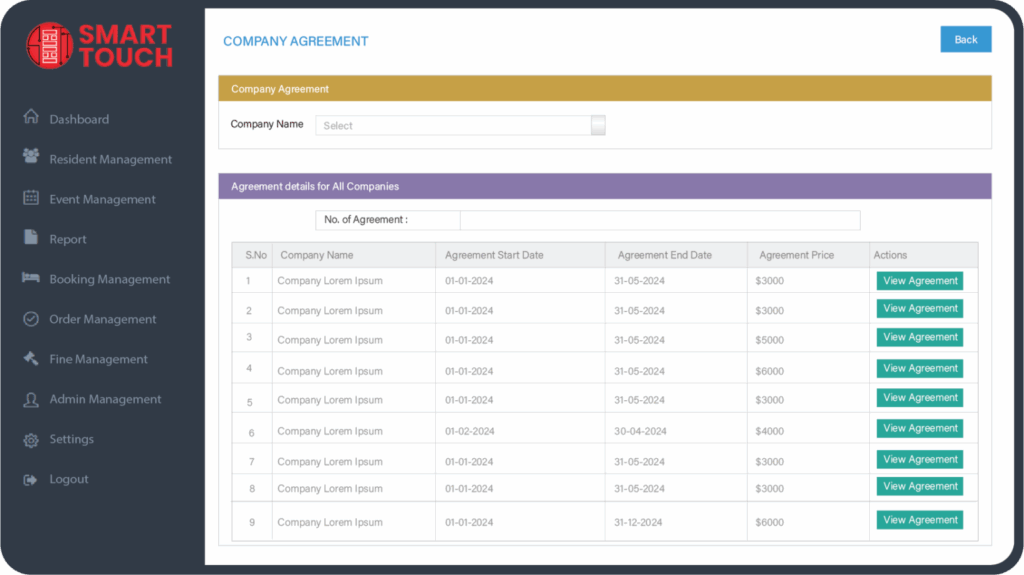Open the agreement ending 30-04-2024
Image resolution: width=1024 pixels, height=575 pixels.
(x=919, y=428)
